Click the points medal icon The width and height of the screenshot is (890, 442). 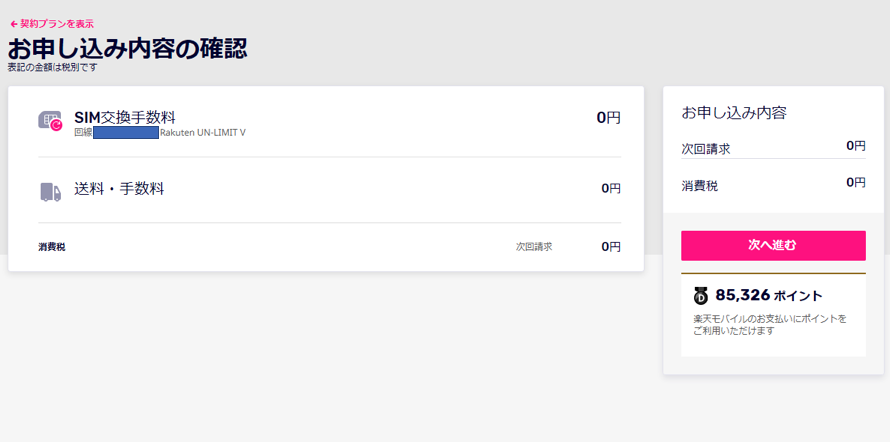pyautogui.click(x=701, y=296)
